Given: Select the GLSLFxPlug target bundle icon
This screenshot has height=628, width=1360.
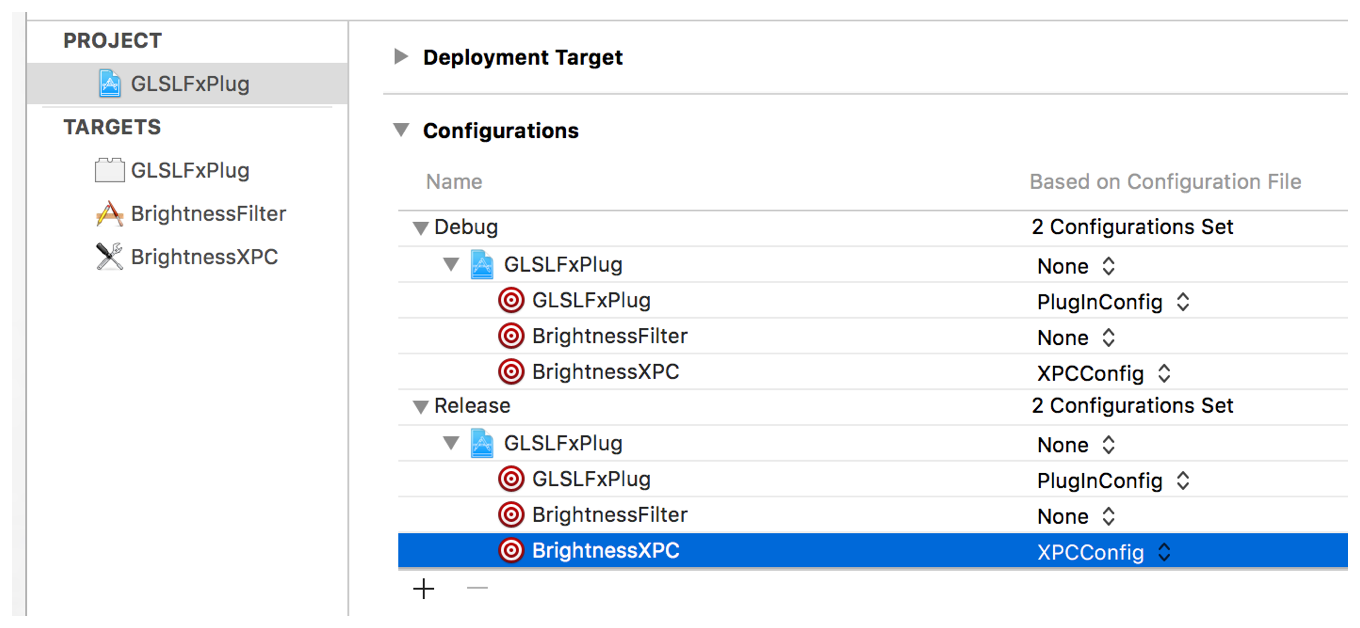Looking at the screenshot, I should pyautogui.click(x=110, y=170).
